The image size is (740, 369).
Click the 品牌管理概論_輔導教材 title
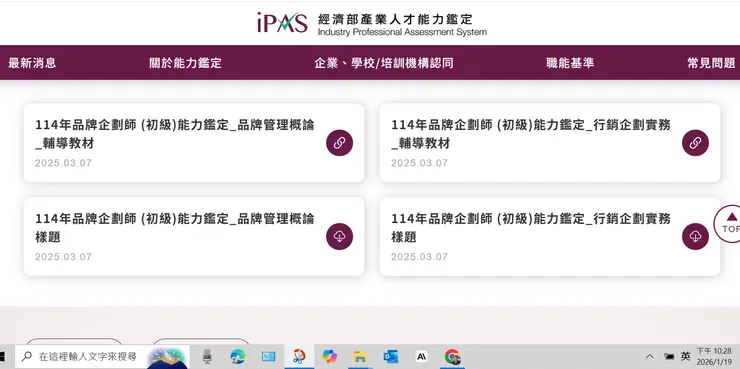pos(175,134)
